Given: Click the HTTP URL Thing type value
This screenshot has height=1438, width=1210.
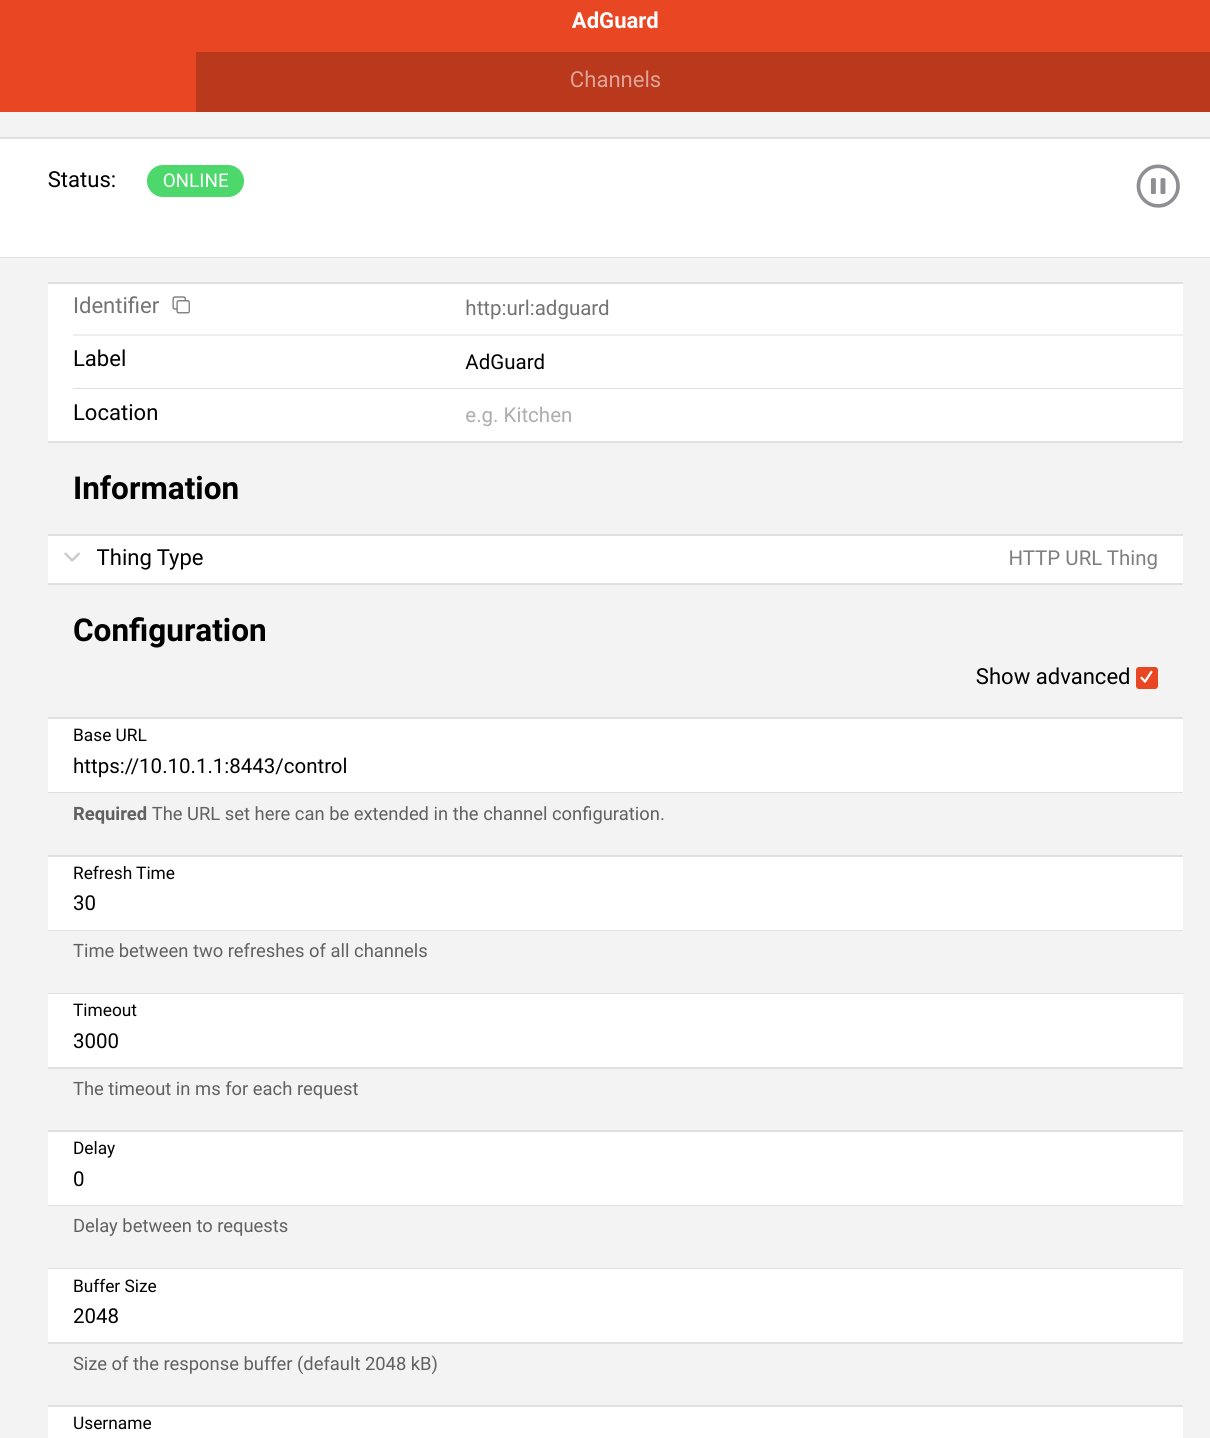Looking at the screenshot, I should (x=1082, y=558).
